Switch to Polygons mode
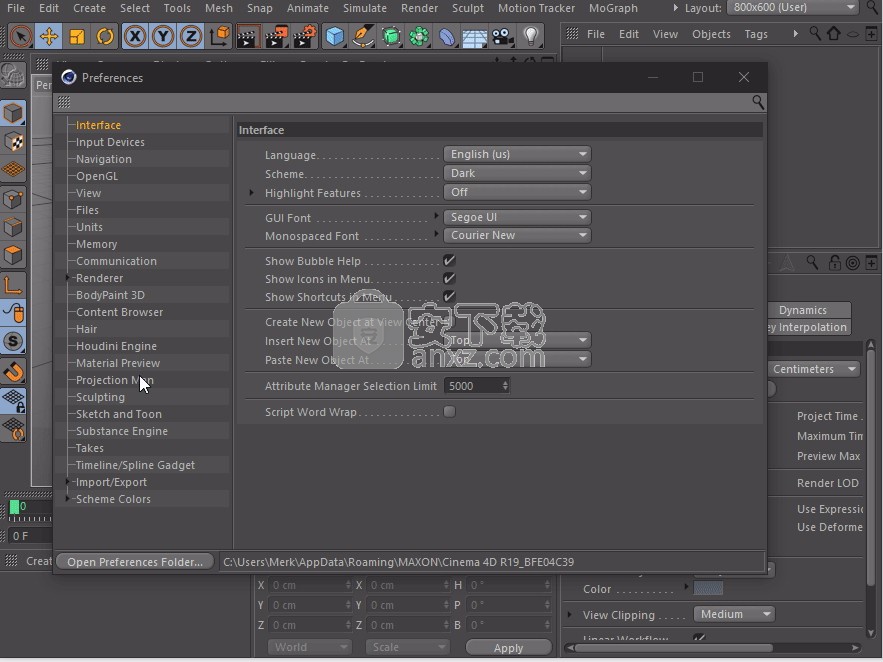883x662 pixels. (14, 255)
